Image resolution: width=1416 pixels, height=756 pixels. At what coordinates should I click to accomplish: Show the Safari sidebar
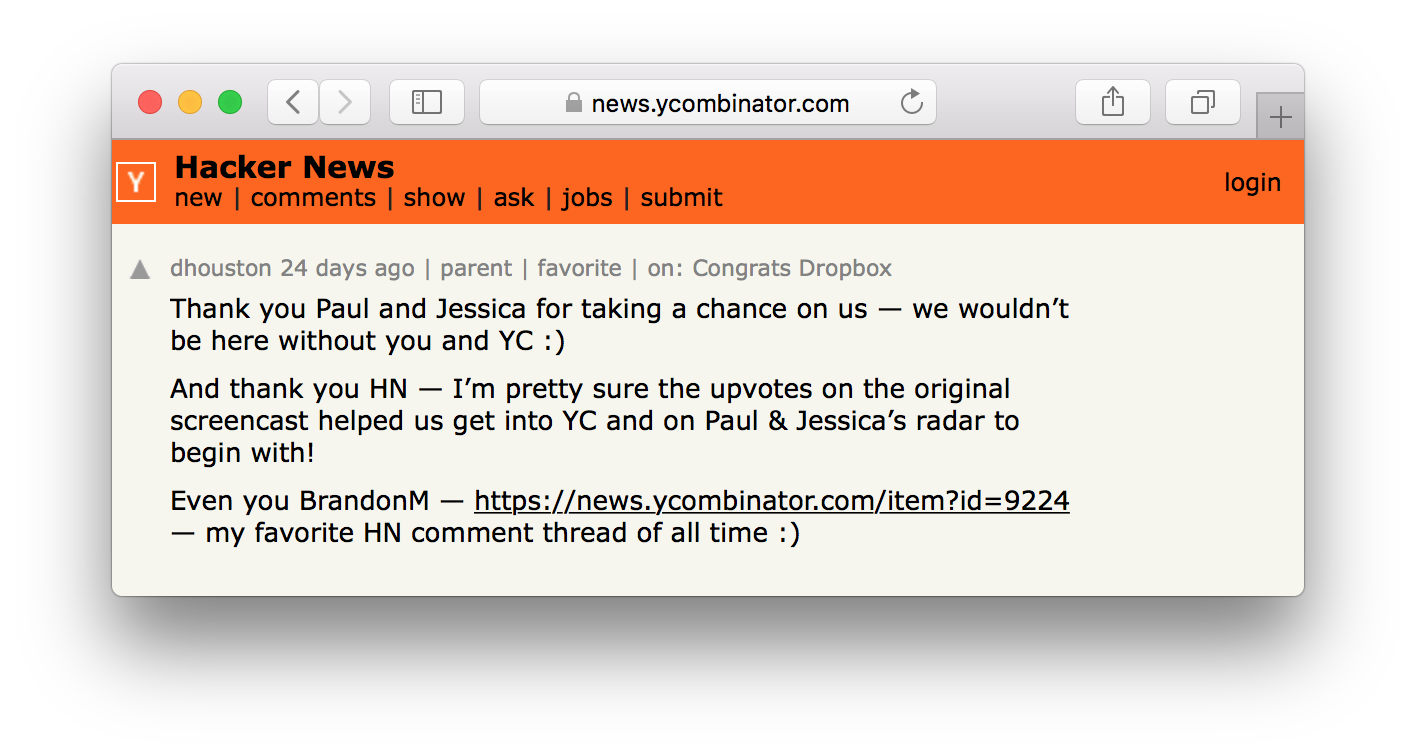pos(427,102)
